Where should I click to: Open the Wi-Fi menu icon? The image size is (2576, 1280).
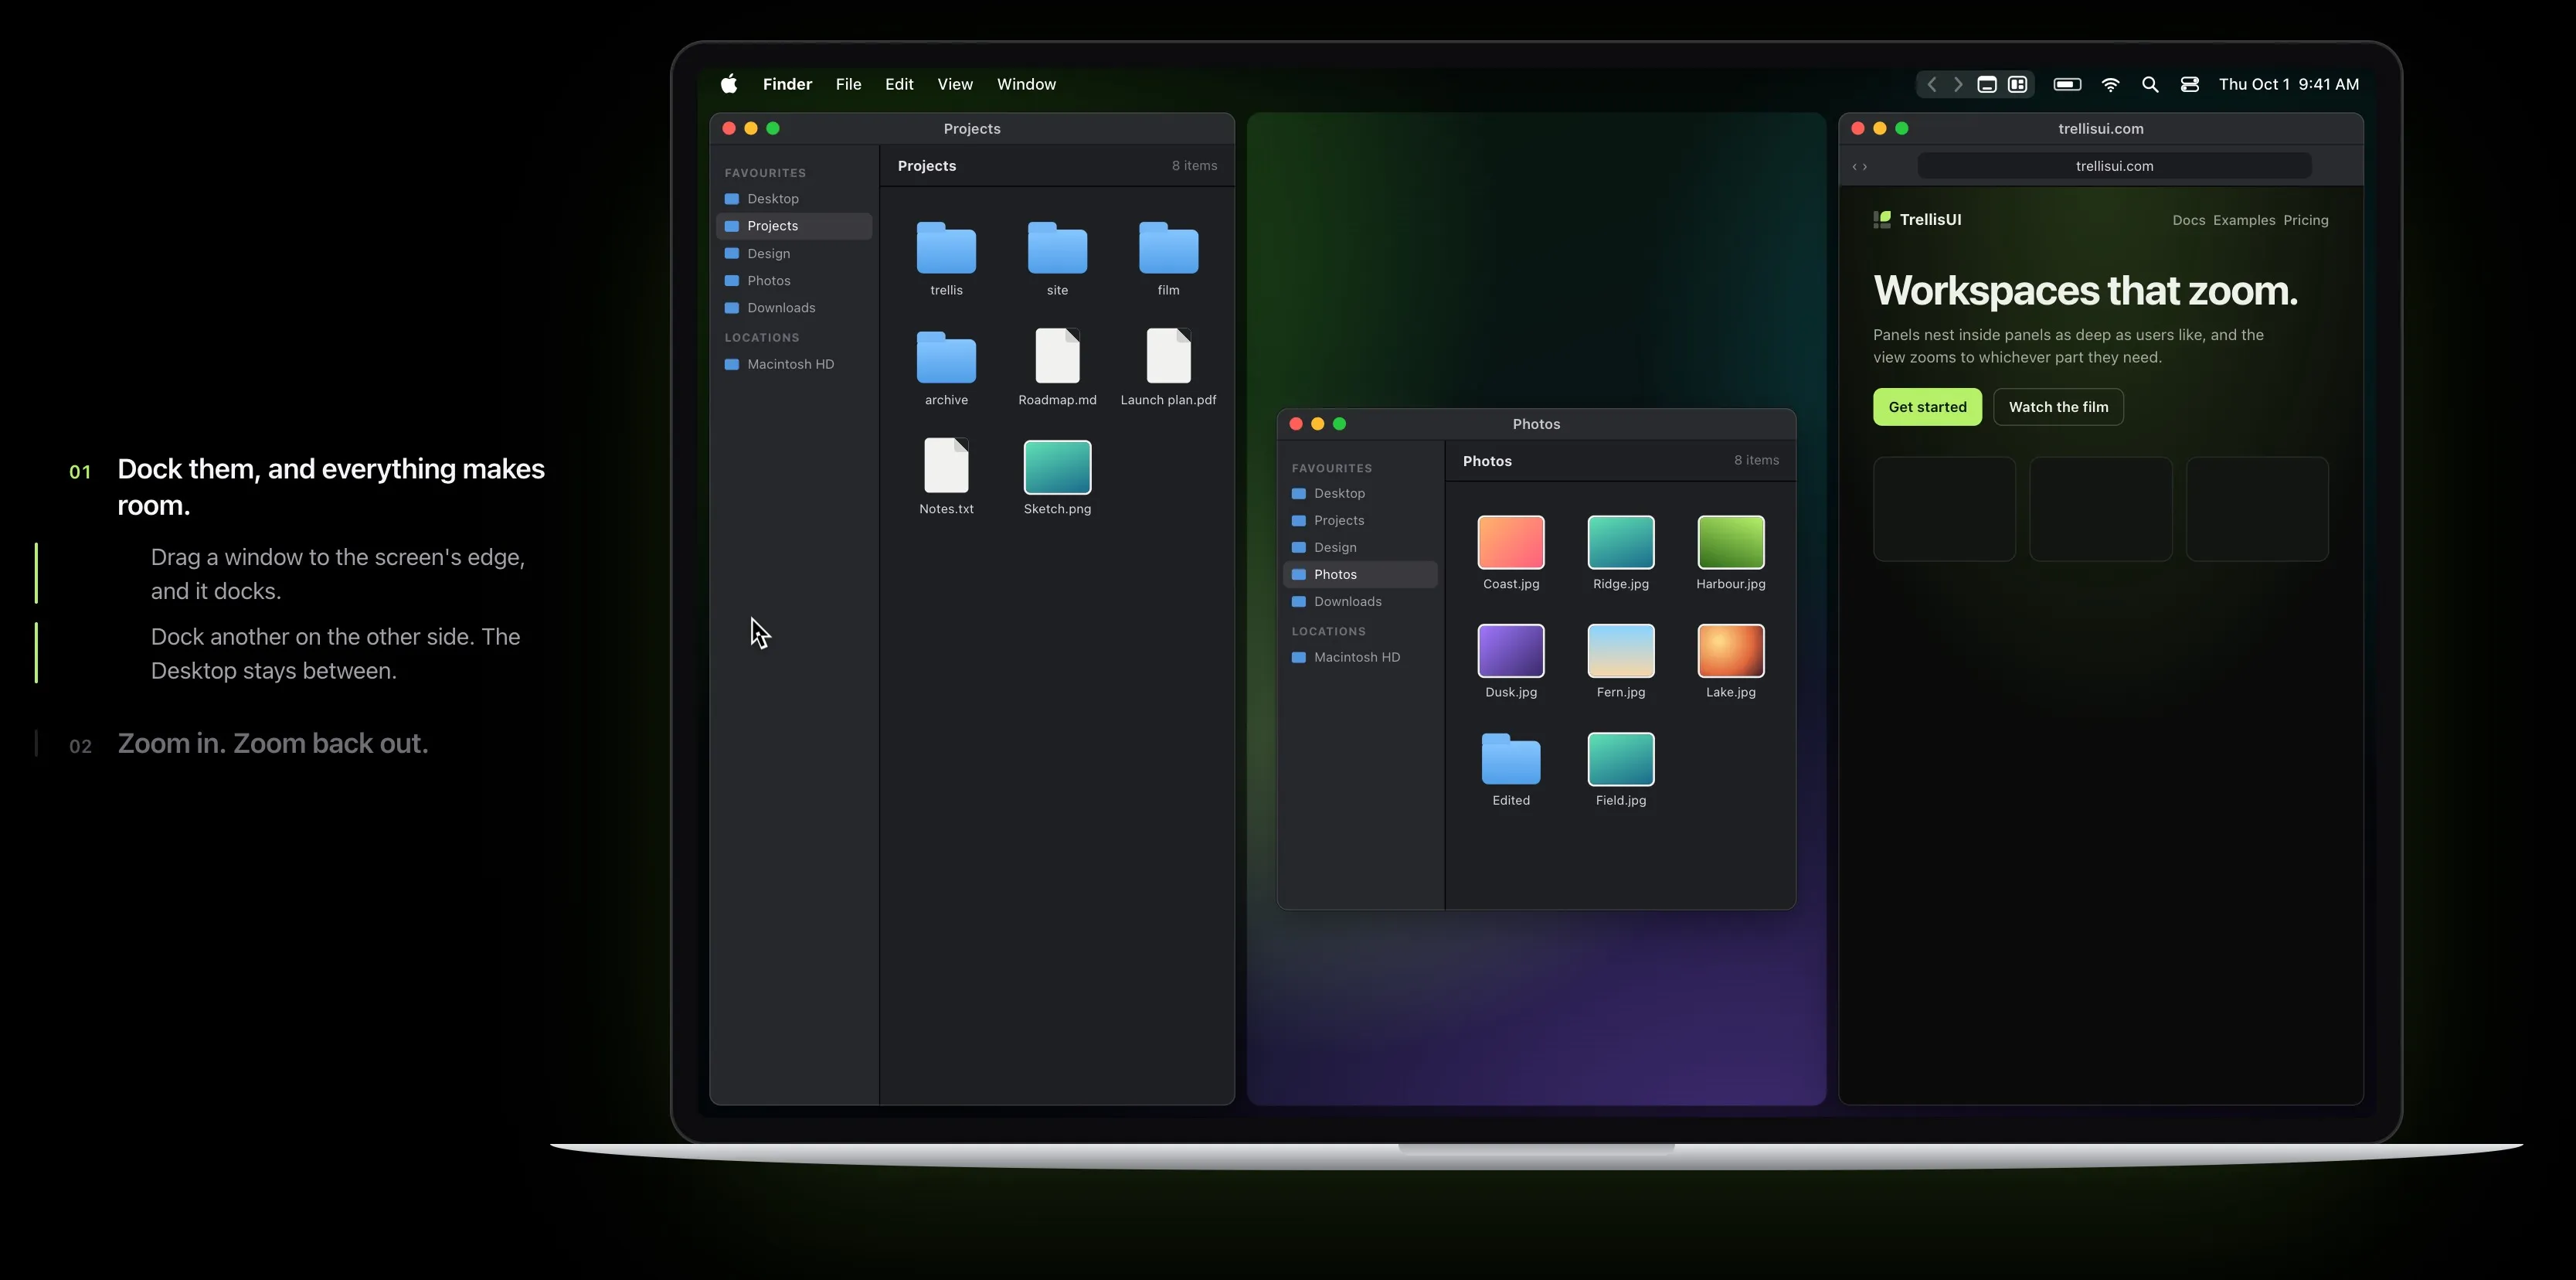2110,84
